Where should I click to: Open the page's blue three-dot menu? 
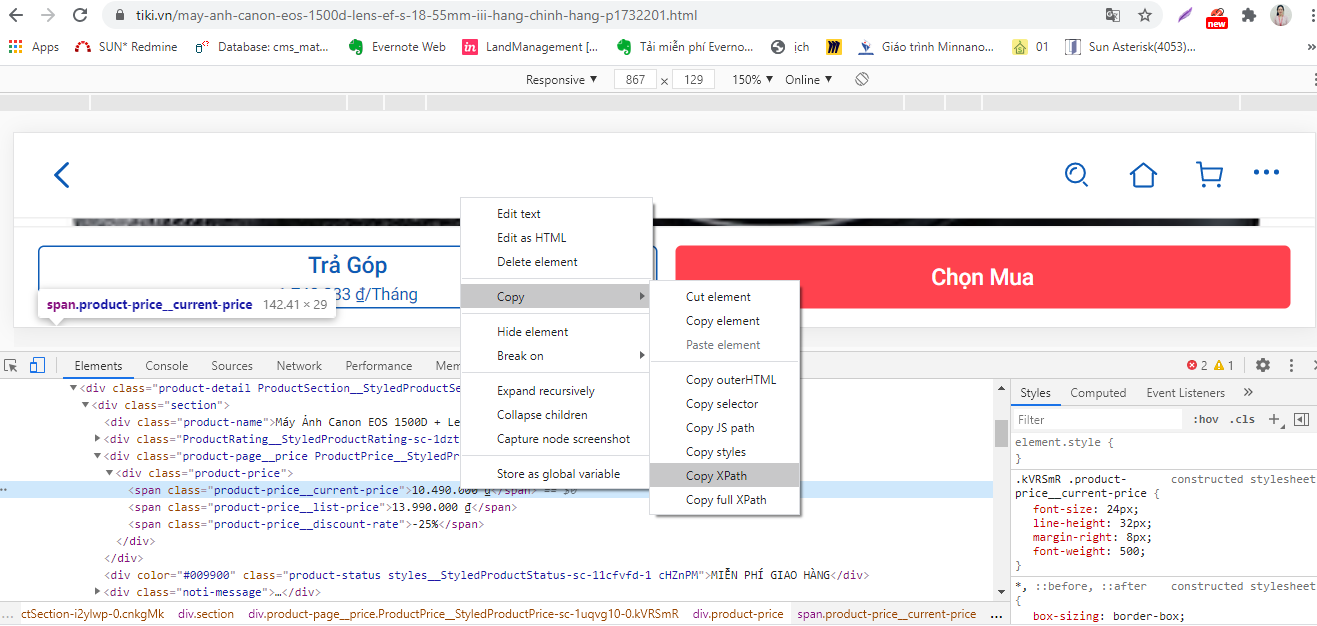pos(1266,173)
